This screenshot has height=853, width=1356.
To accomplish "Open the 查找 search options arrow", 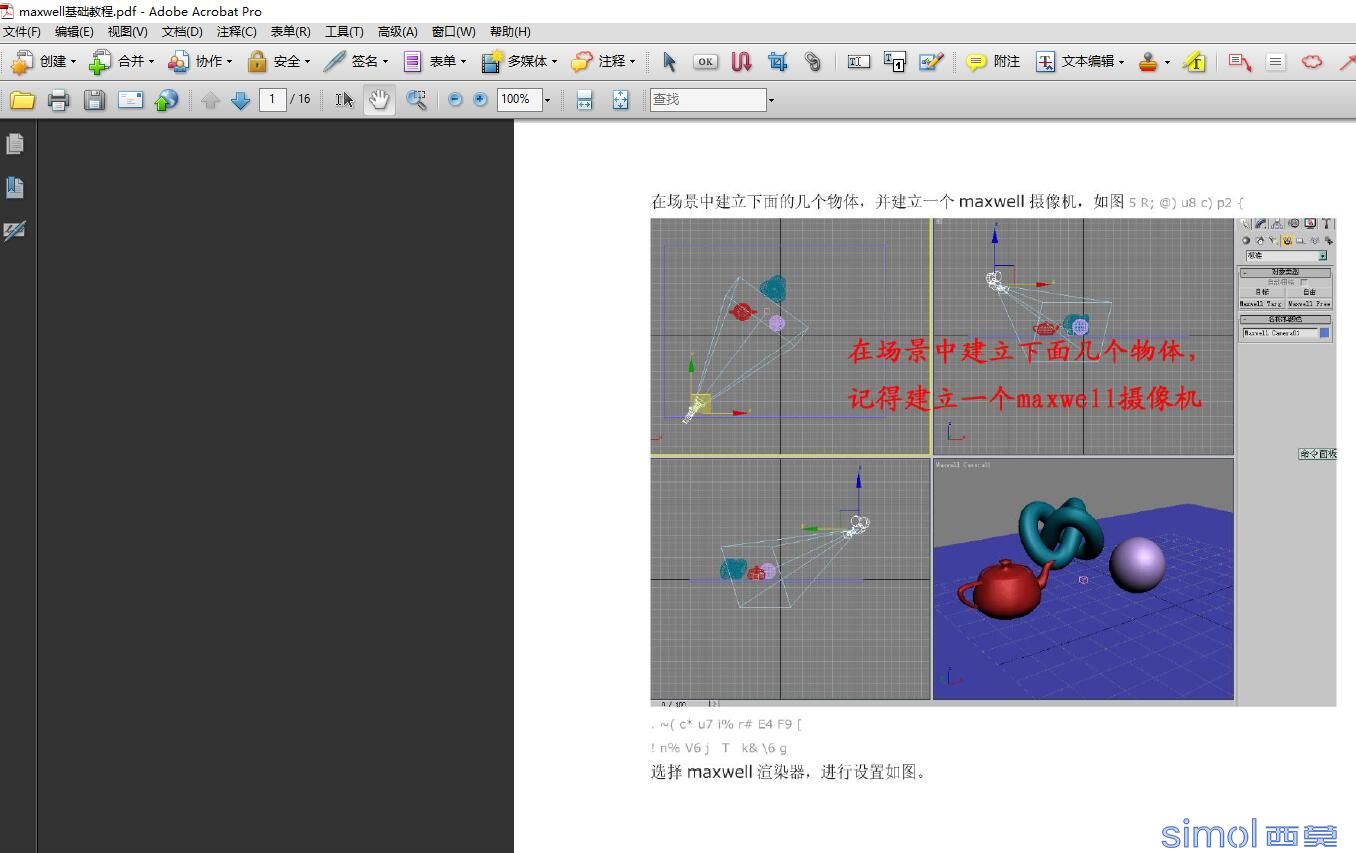I will tap(771, 100).
